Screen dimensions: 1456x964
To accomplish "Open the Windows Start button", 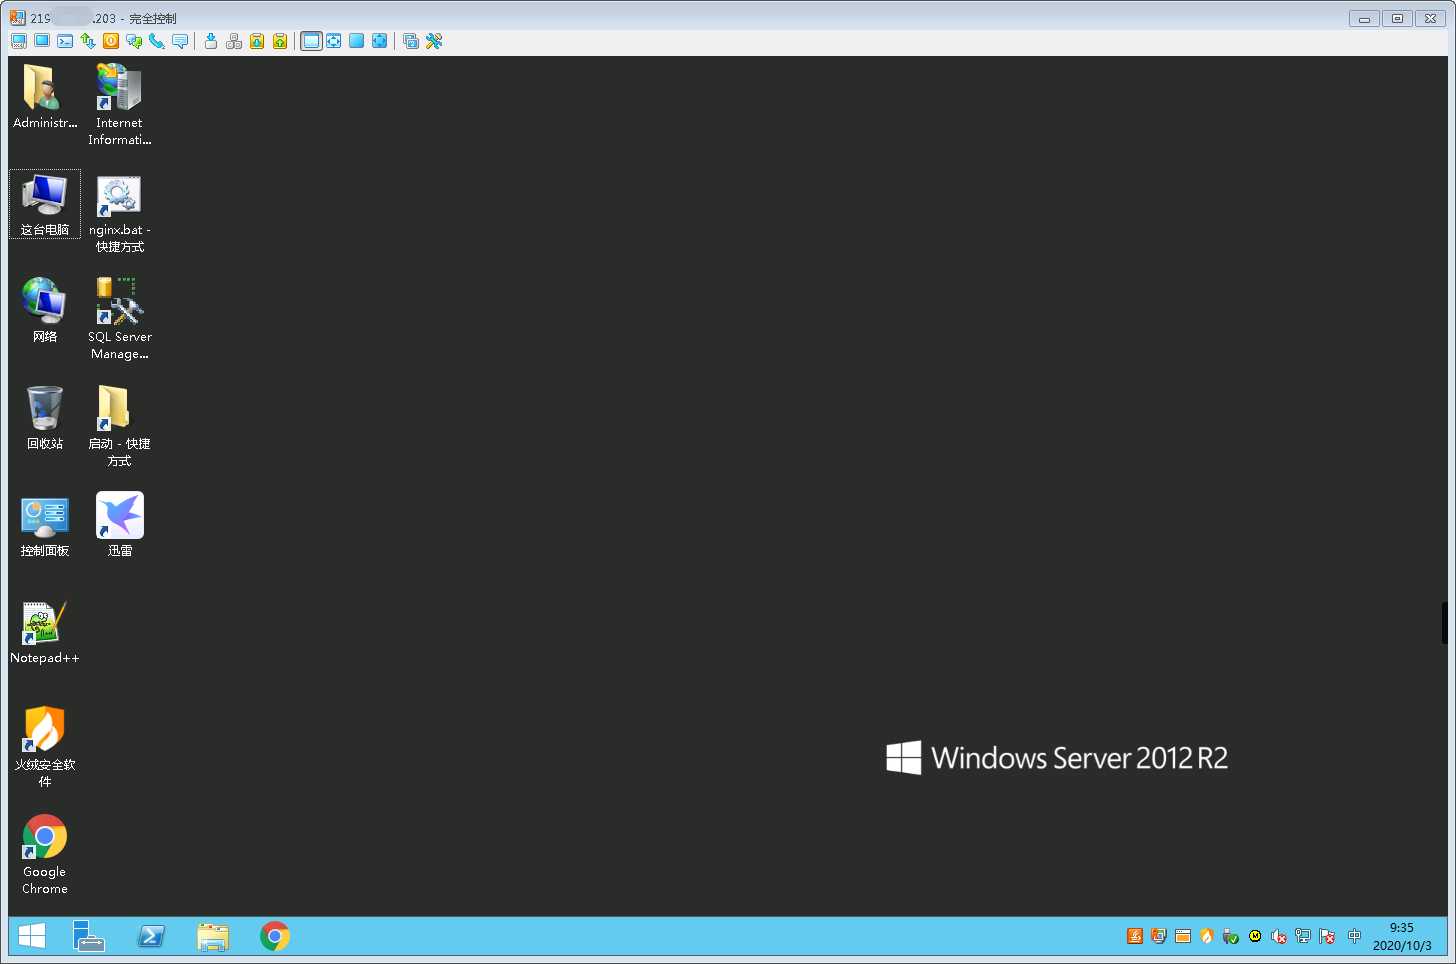I will 32,936.
